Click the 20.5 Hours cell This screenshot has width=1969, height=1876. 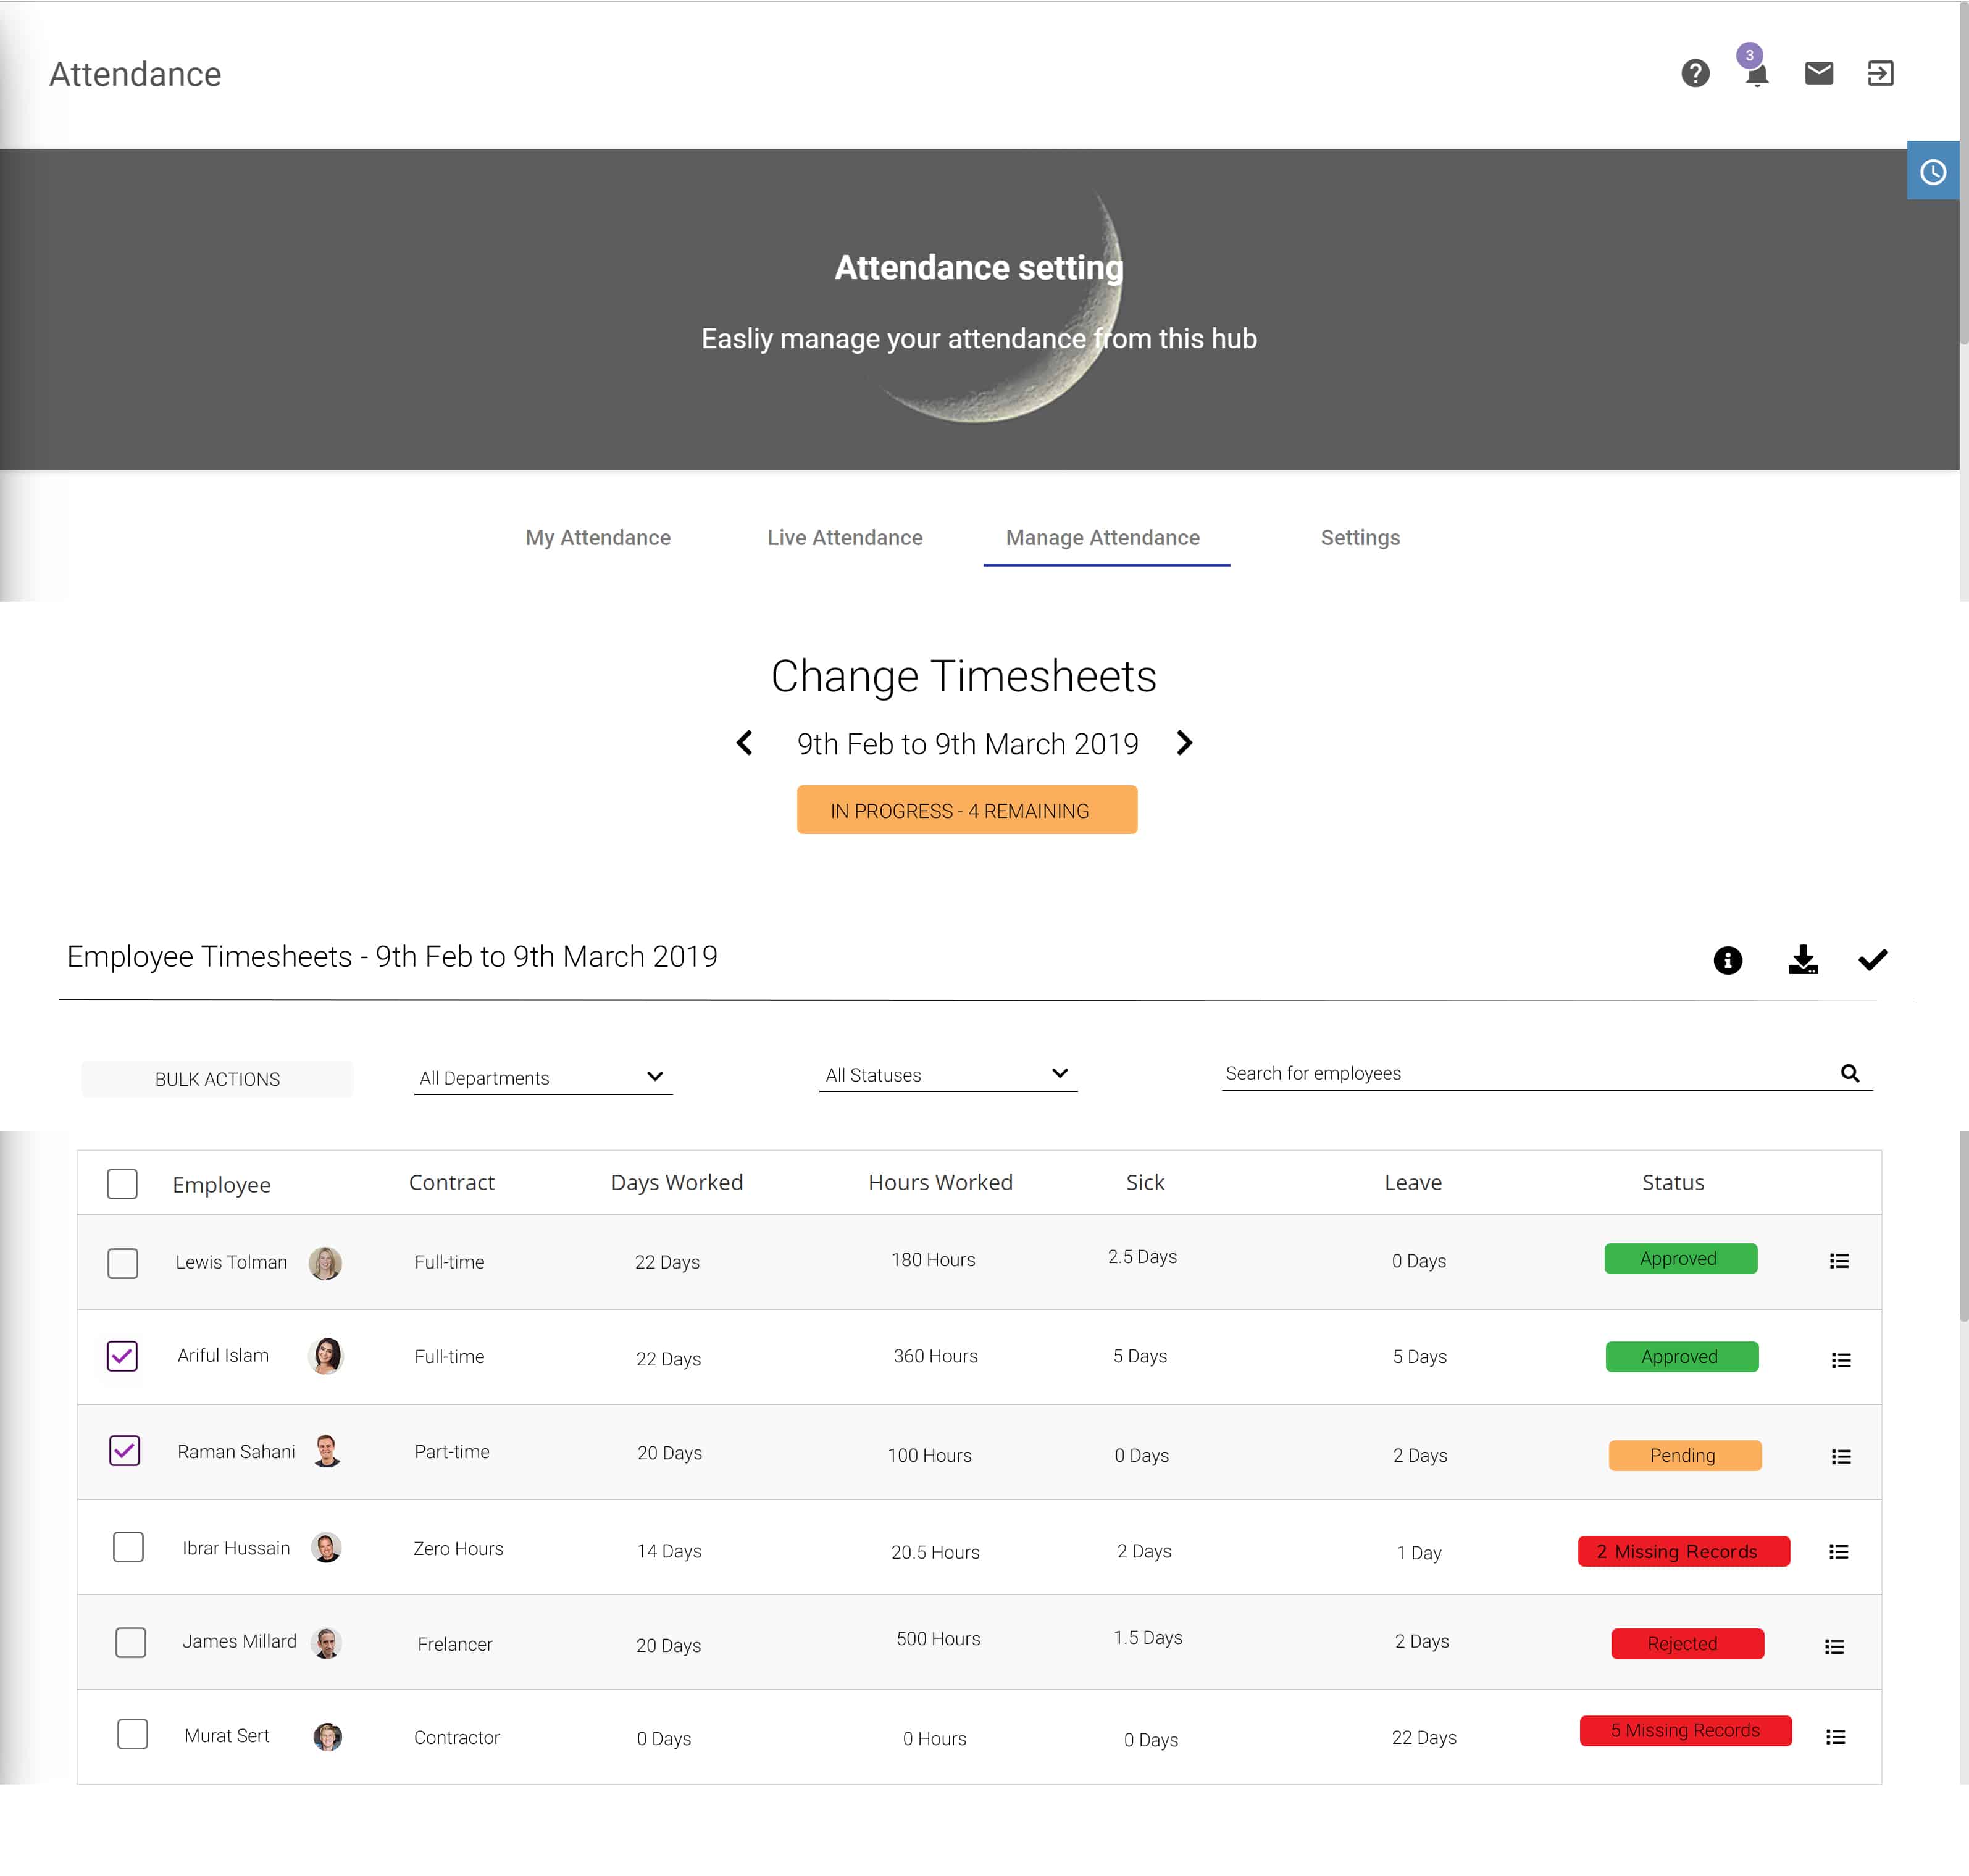coord(935,1553)
